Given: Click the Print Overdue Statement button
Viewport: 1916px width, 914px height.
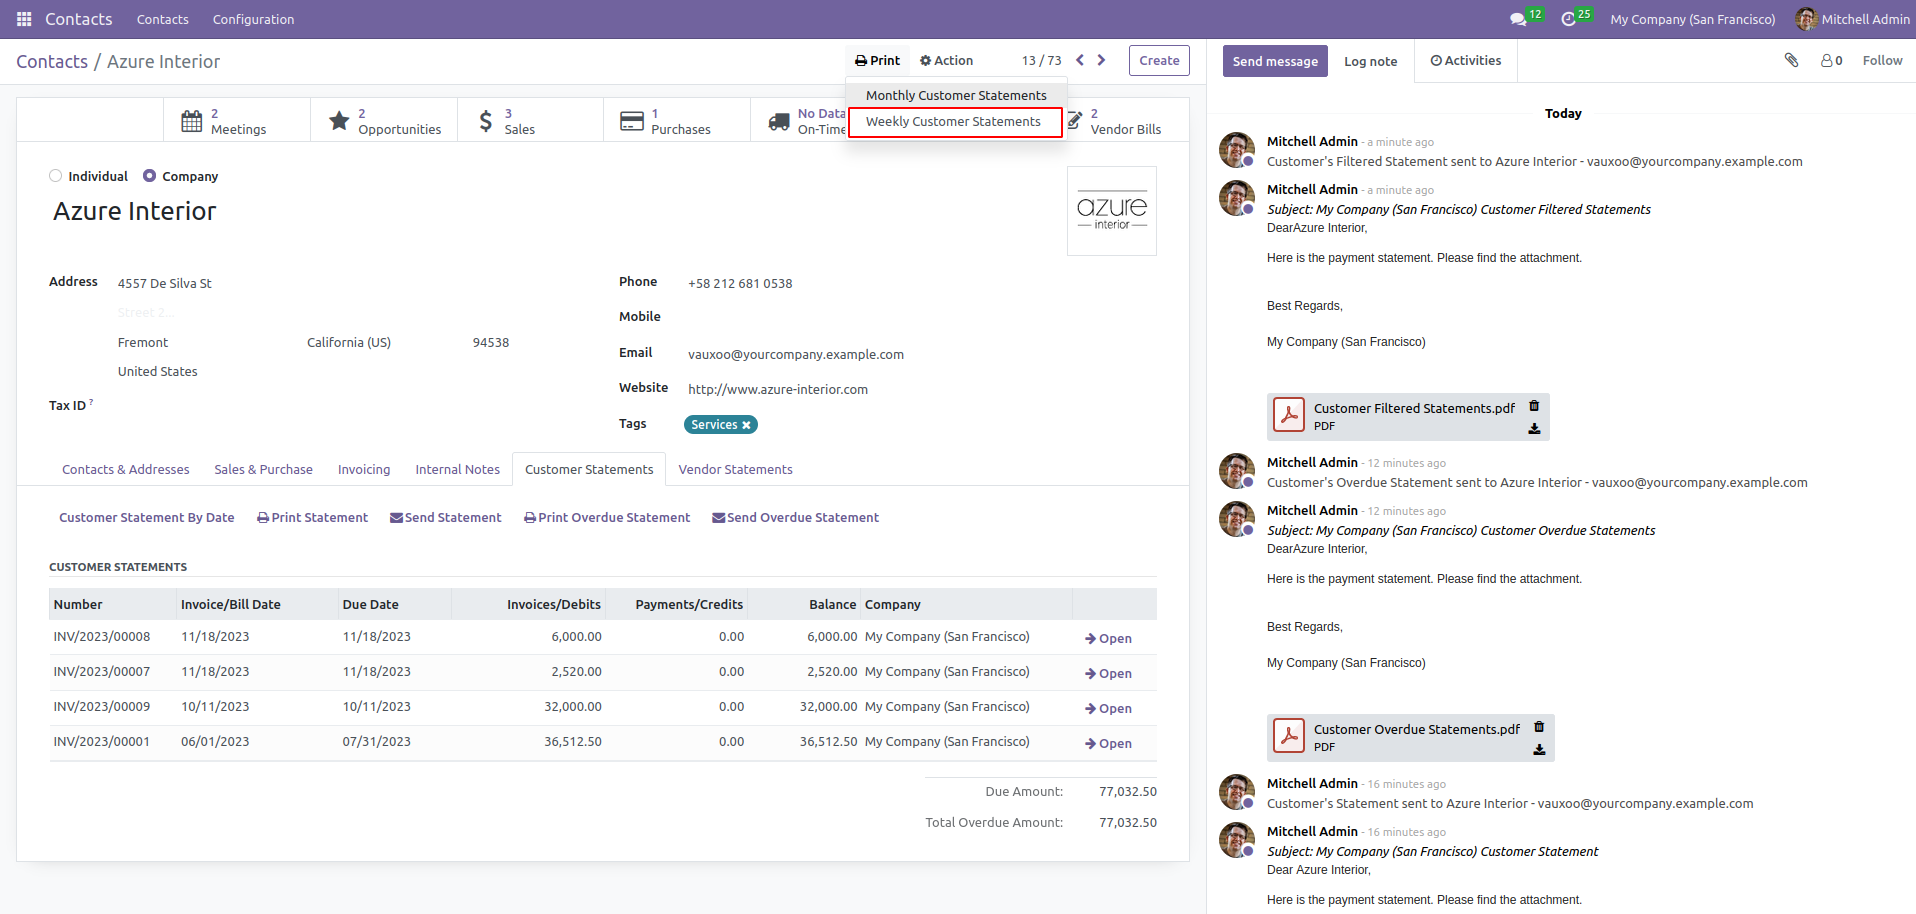Looking at the screenshot, I should click(x=607, y=517).
